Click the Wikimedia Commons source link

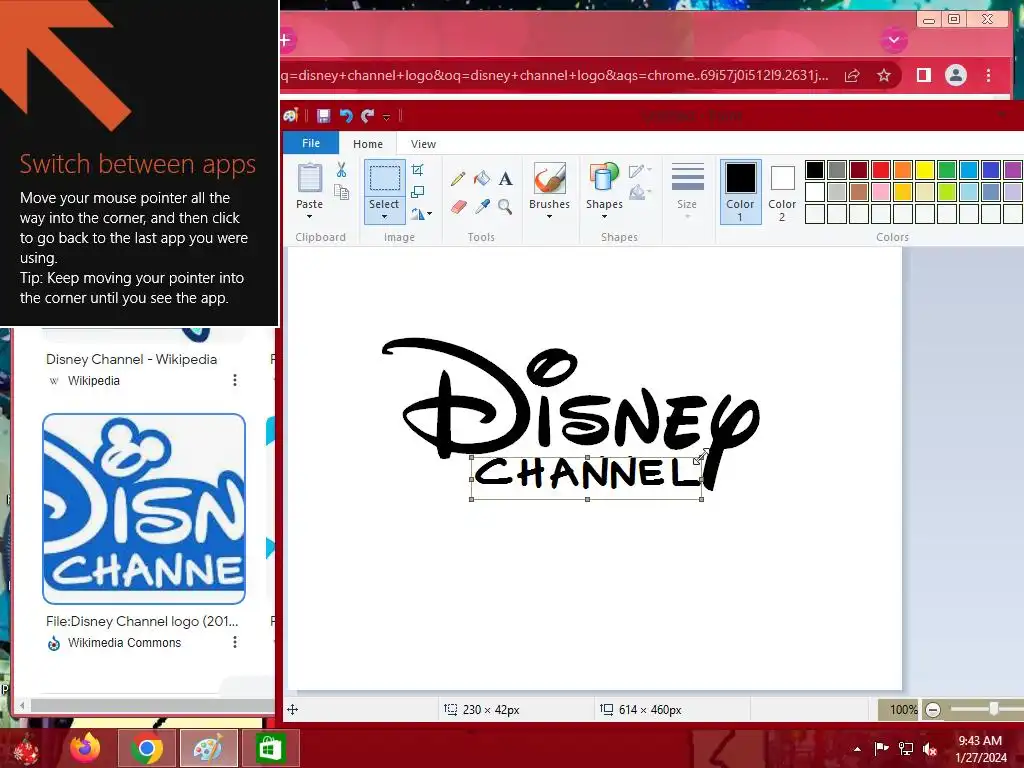point(124,643)
